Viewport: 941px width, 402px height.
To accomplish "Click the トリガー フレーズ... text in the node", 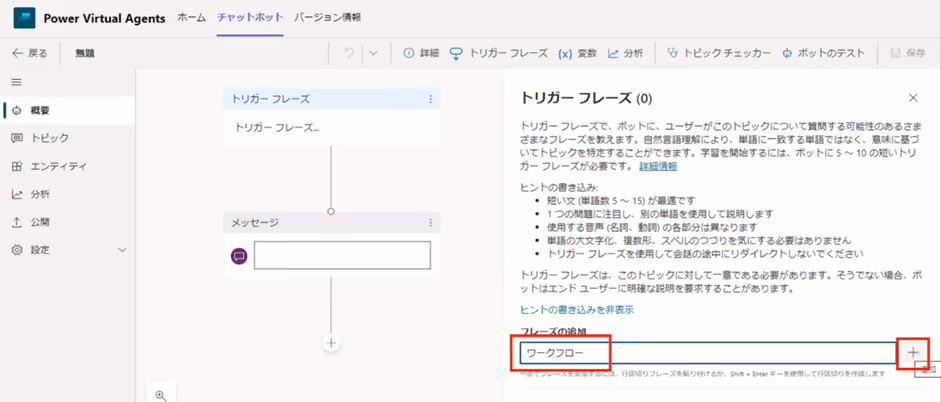I will tap(277, 127).
